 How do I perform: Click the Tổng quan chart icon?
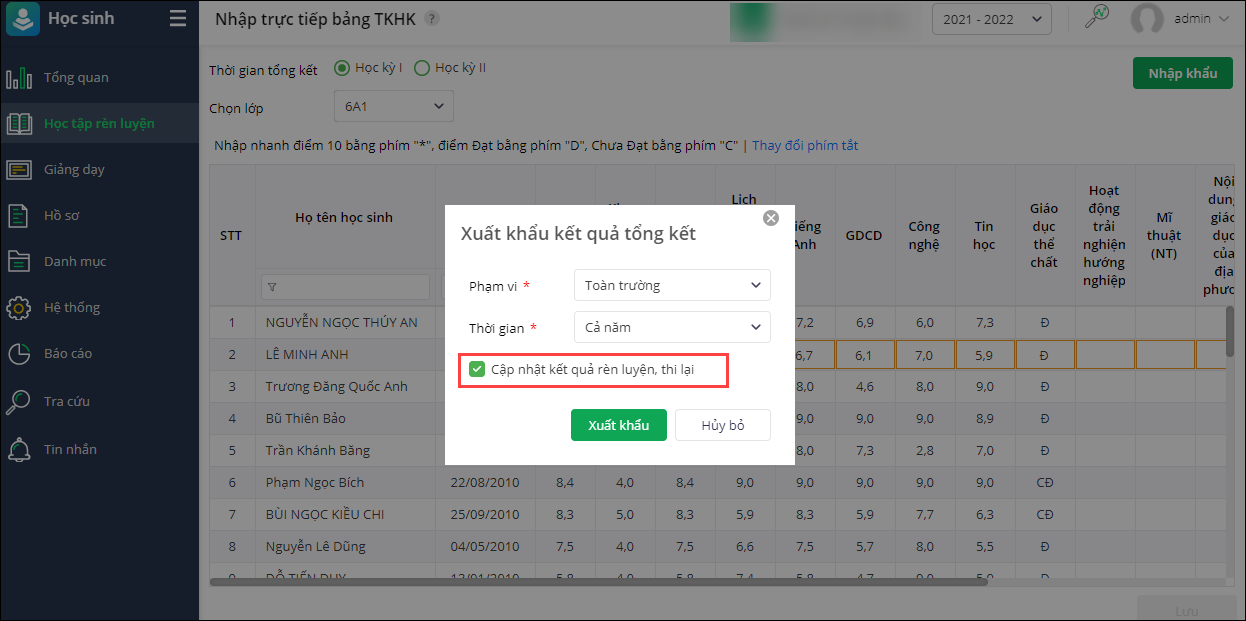[x=19, y=78]
